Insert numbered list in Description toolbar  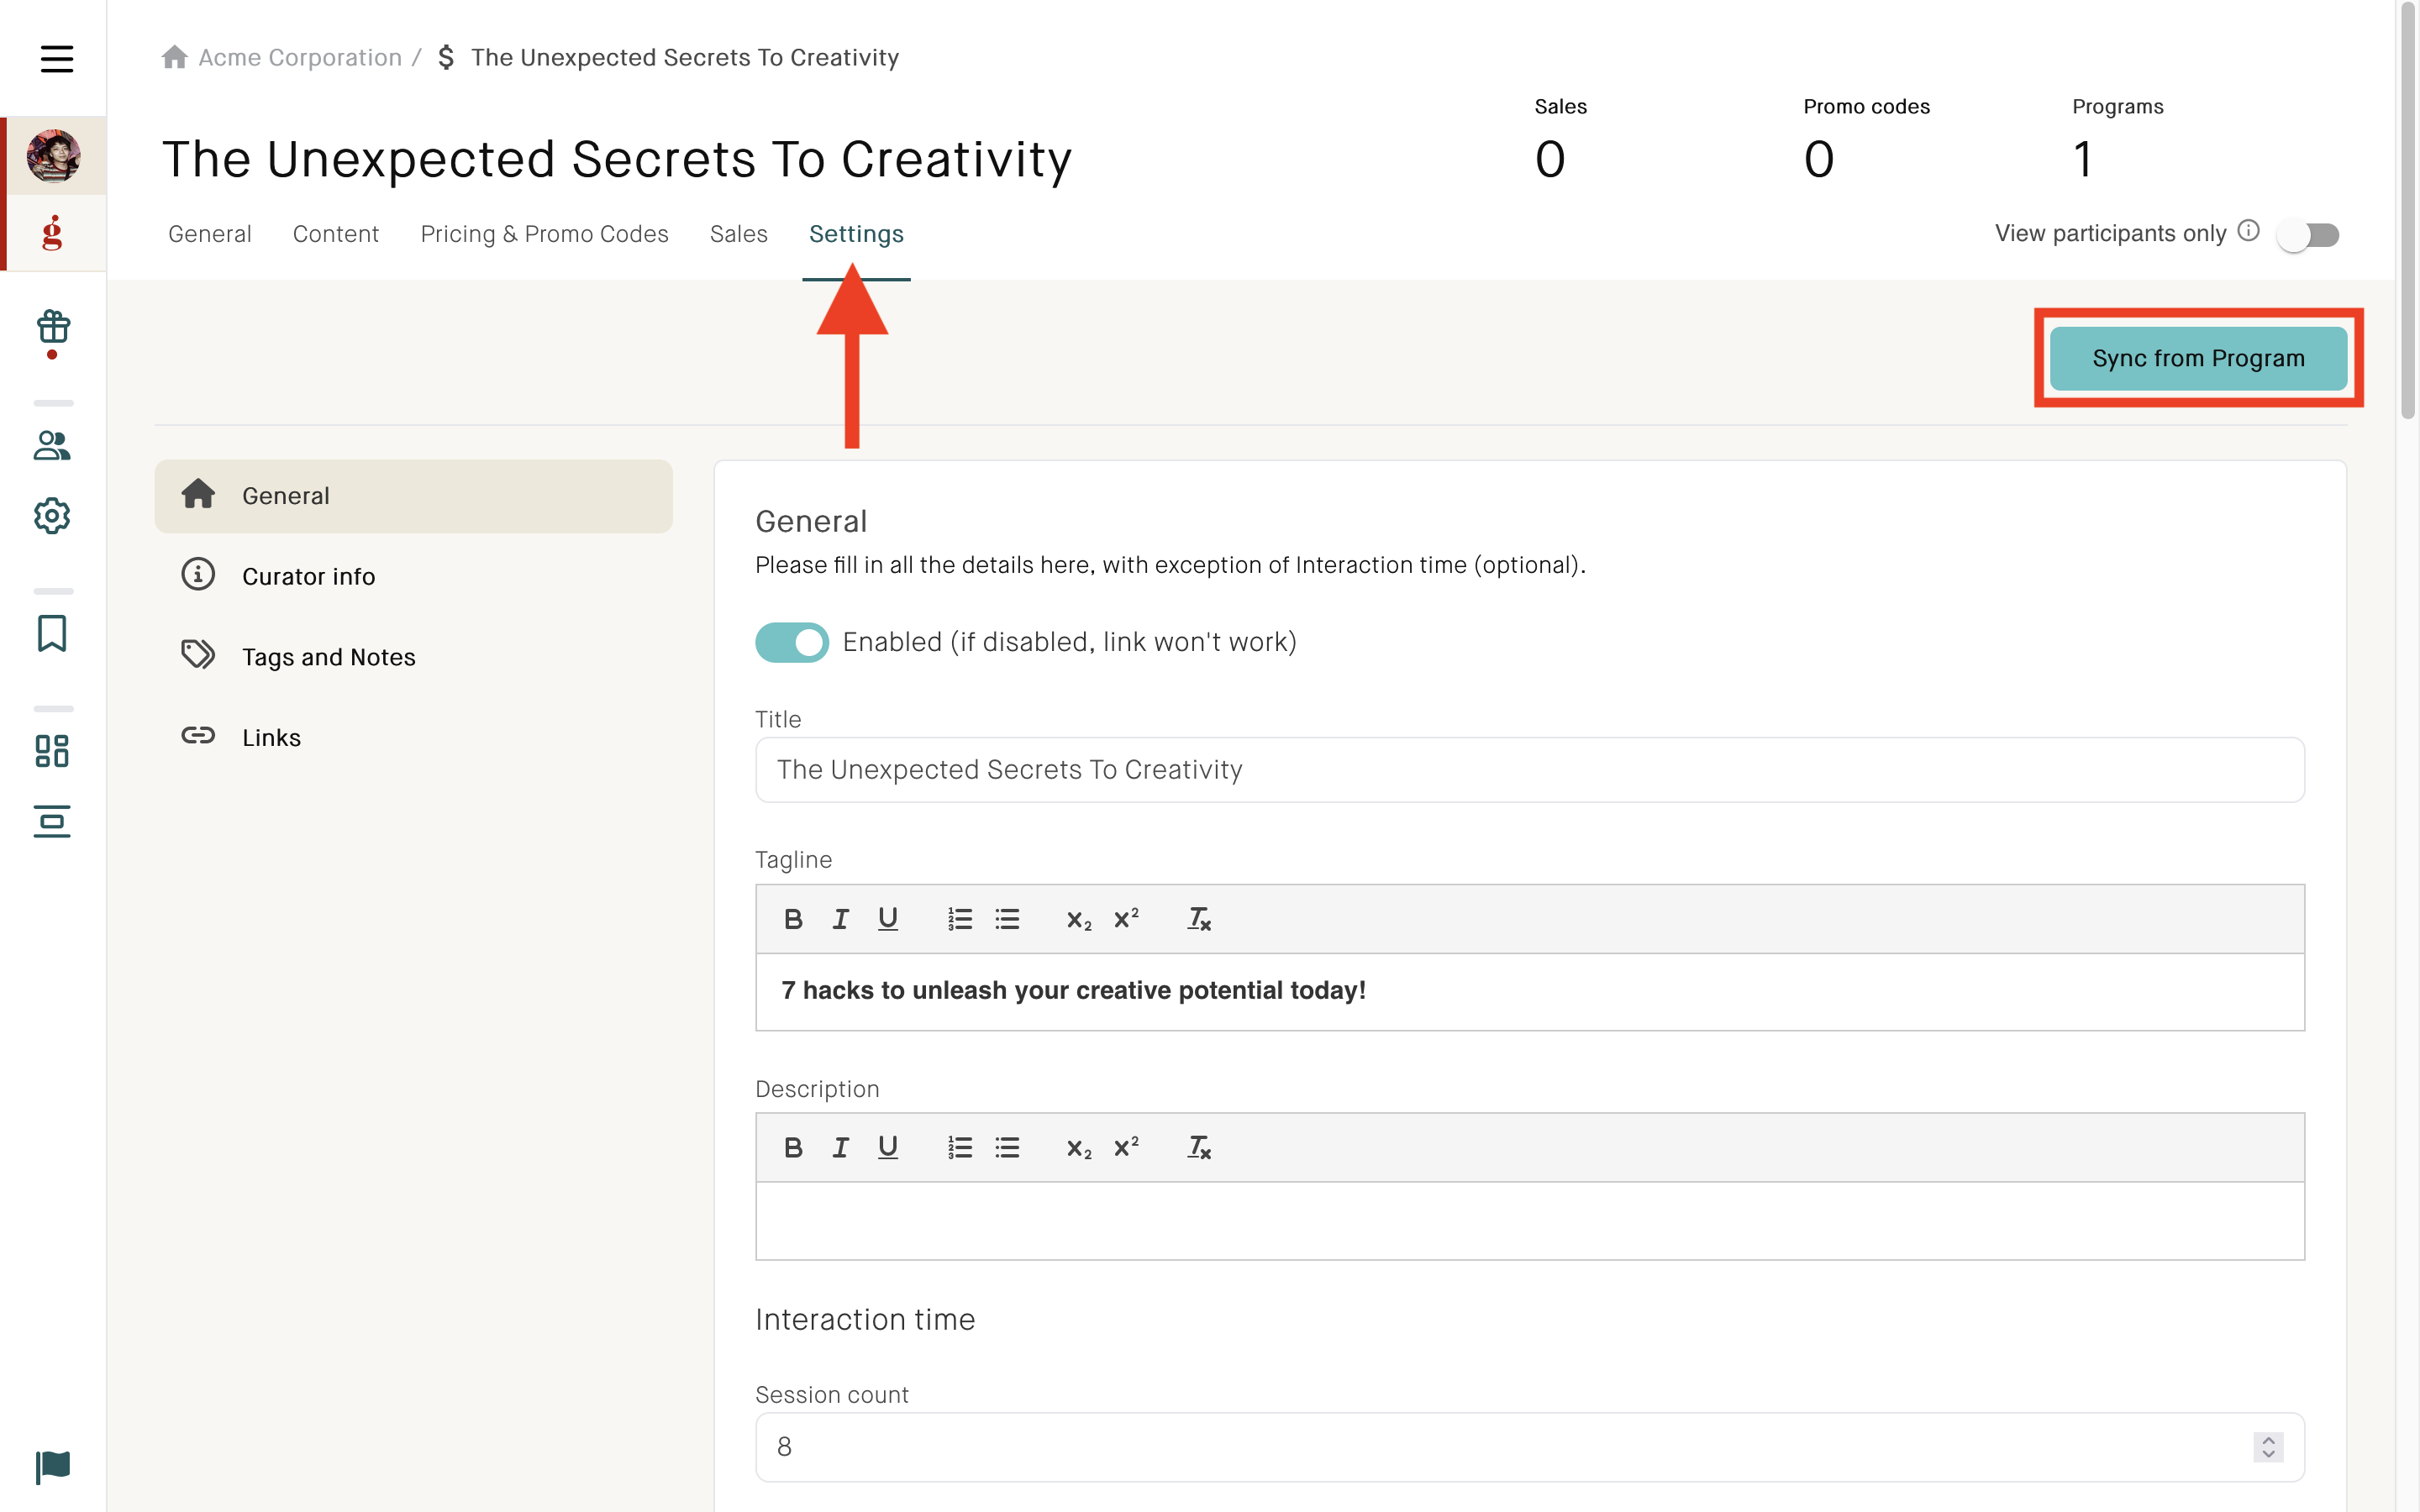[x=959, y=1148]
